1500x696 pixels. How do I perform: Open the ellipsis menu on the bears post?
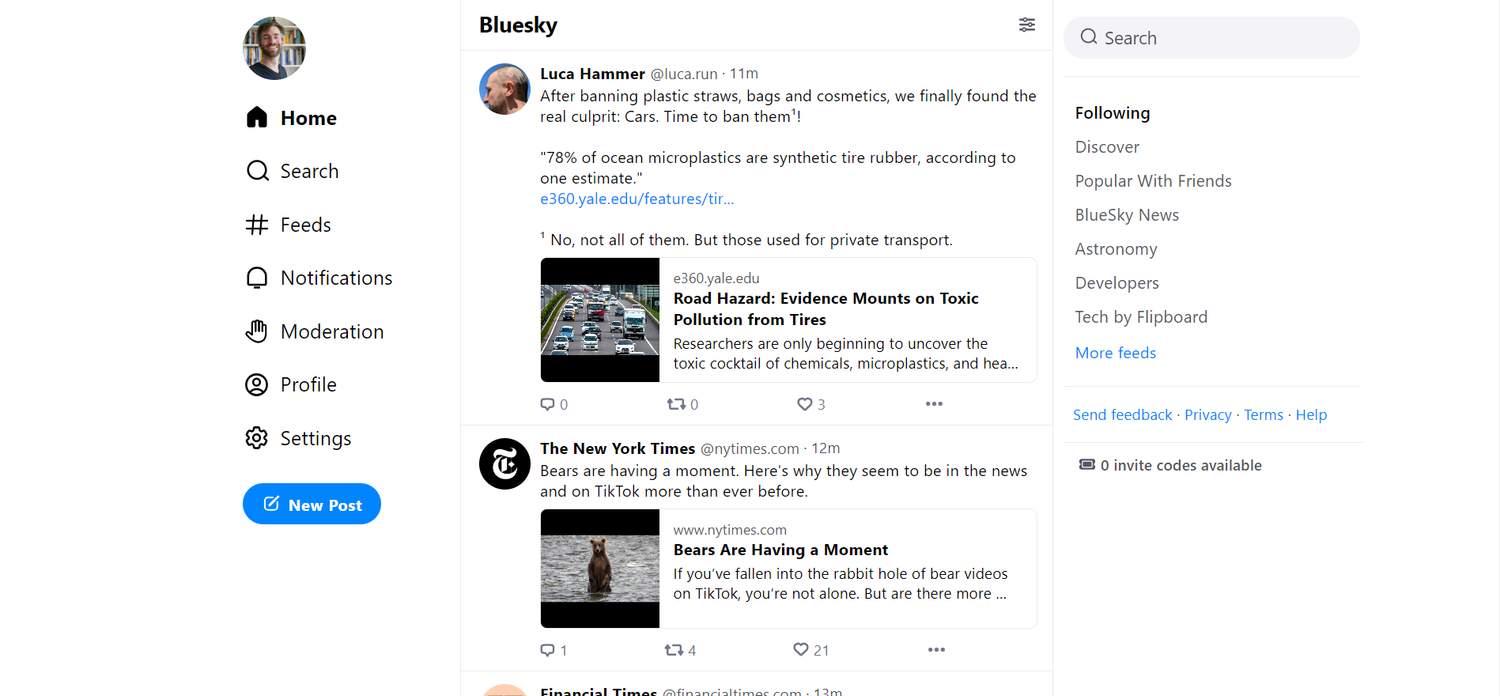[x=936, y=649]
